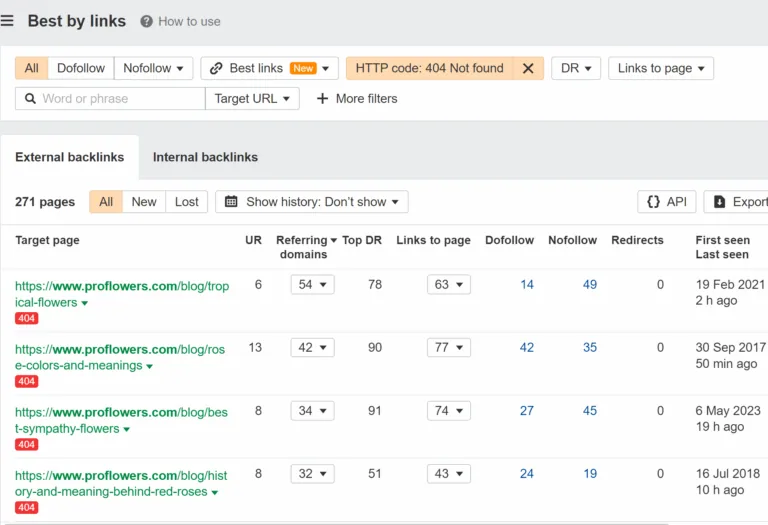Click the How to use help icon

click(146, 22)
